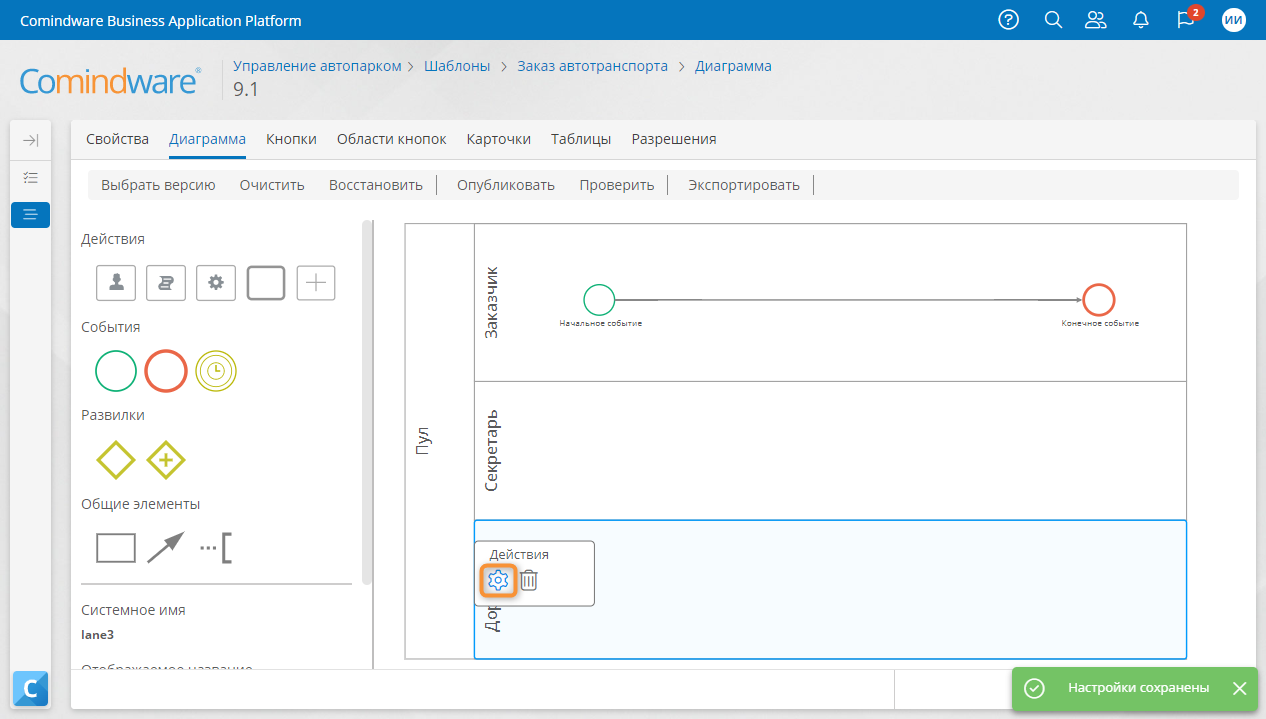Click the Настройки сохранены message text
Screen dimensions: 1266x719
click(x=1138, y=688)
